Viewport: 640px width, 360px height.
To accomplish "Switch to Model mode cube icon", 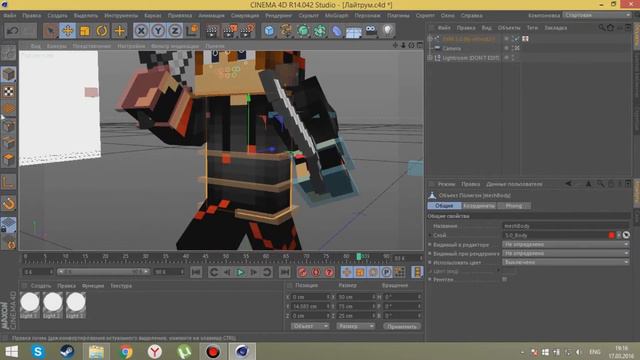I will [x=8, y=74].
